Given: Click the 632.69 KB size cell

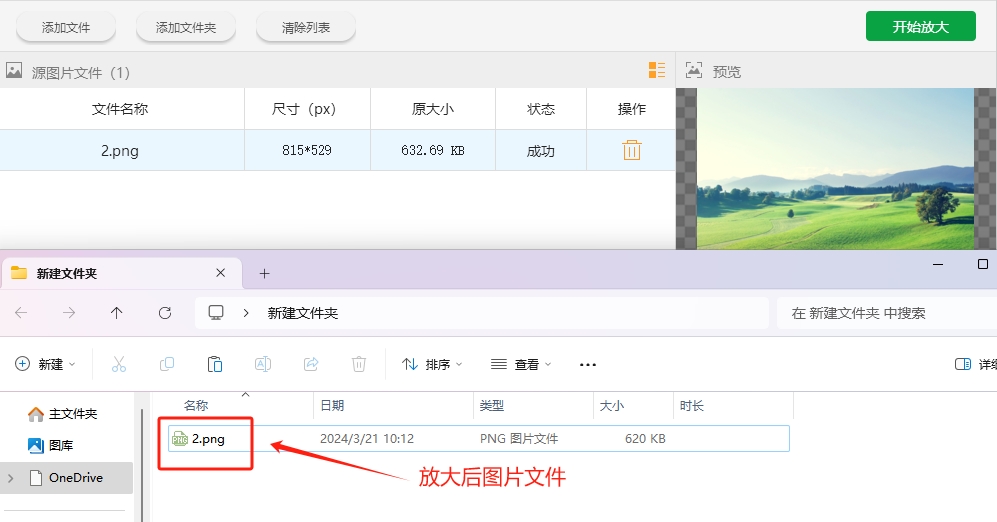Looking at the screenshot, I should 432,150.
